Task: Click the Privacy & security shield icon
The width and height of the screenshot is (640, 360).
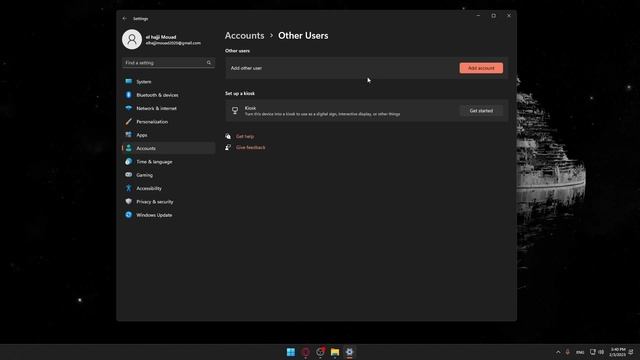Action: (129, 202)
